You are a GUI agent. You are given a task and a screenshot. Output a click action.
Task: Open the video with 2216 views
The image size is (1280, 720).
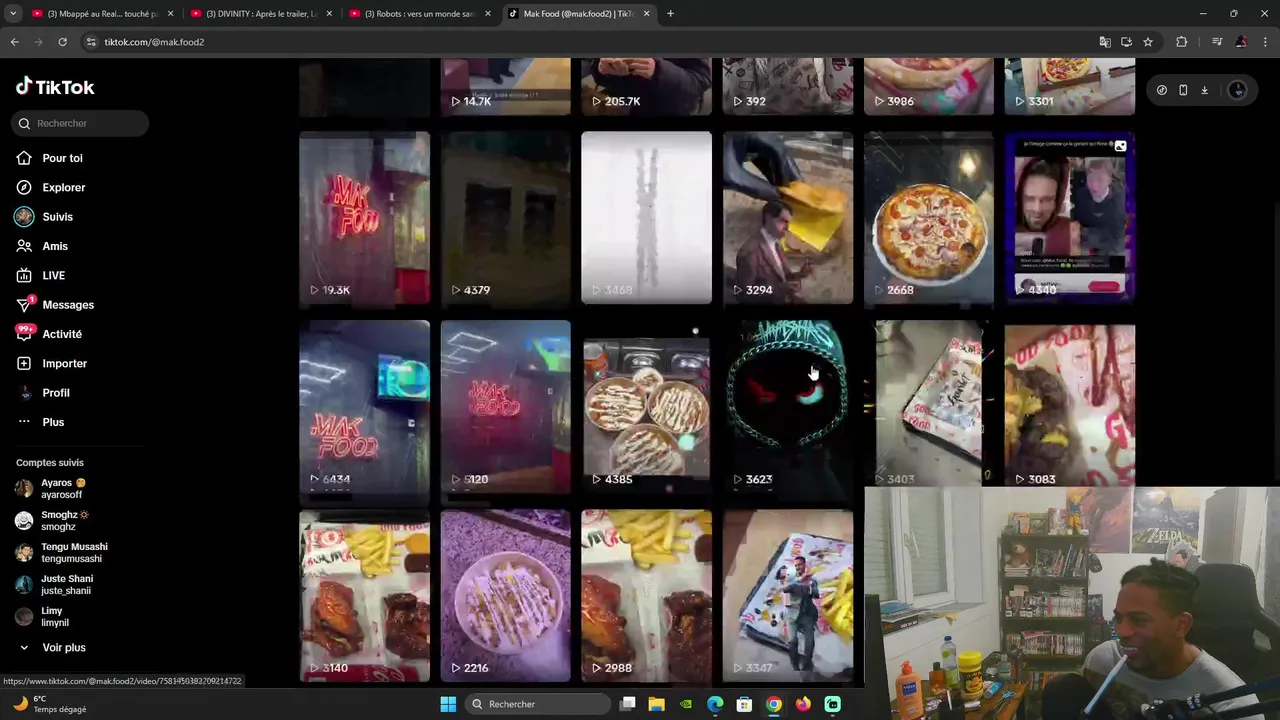coord(505,595)
